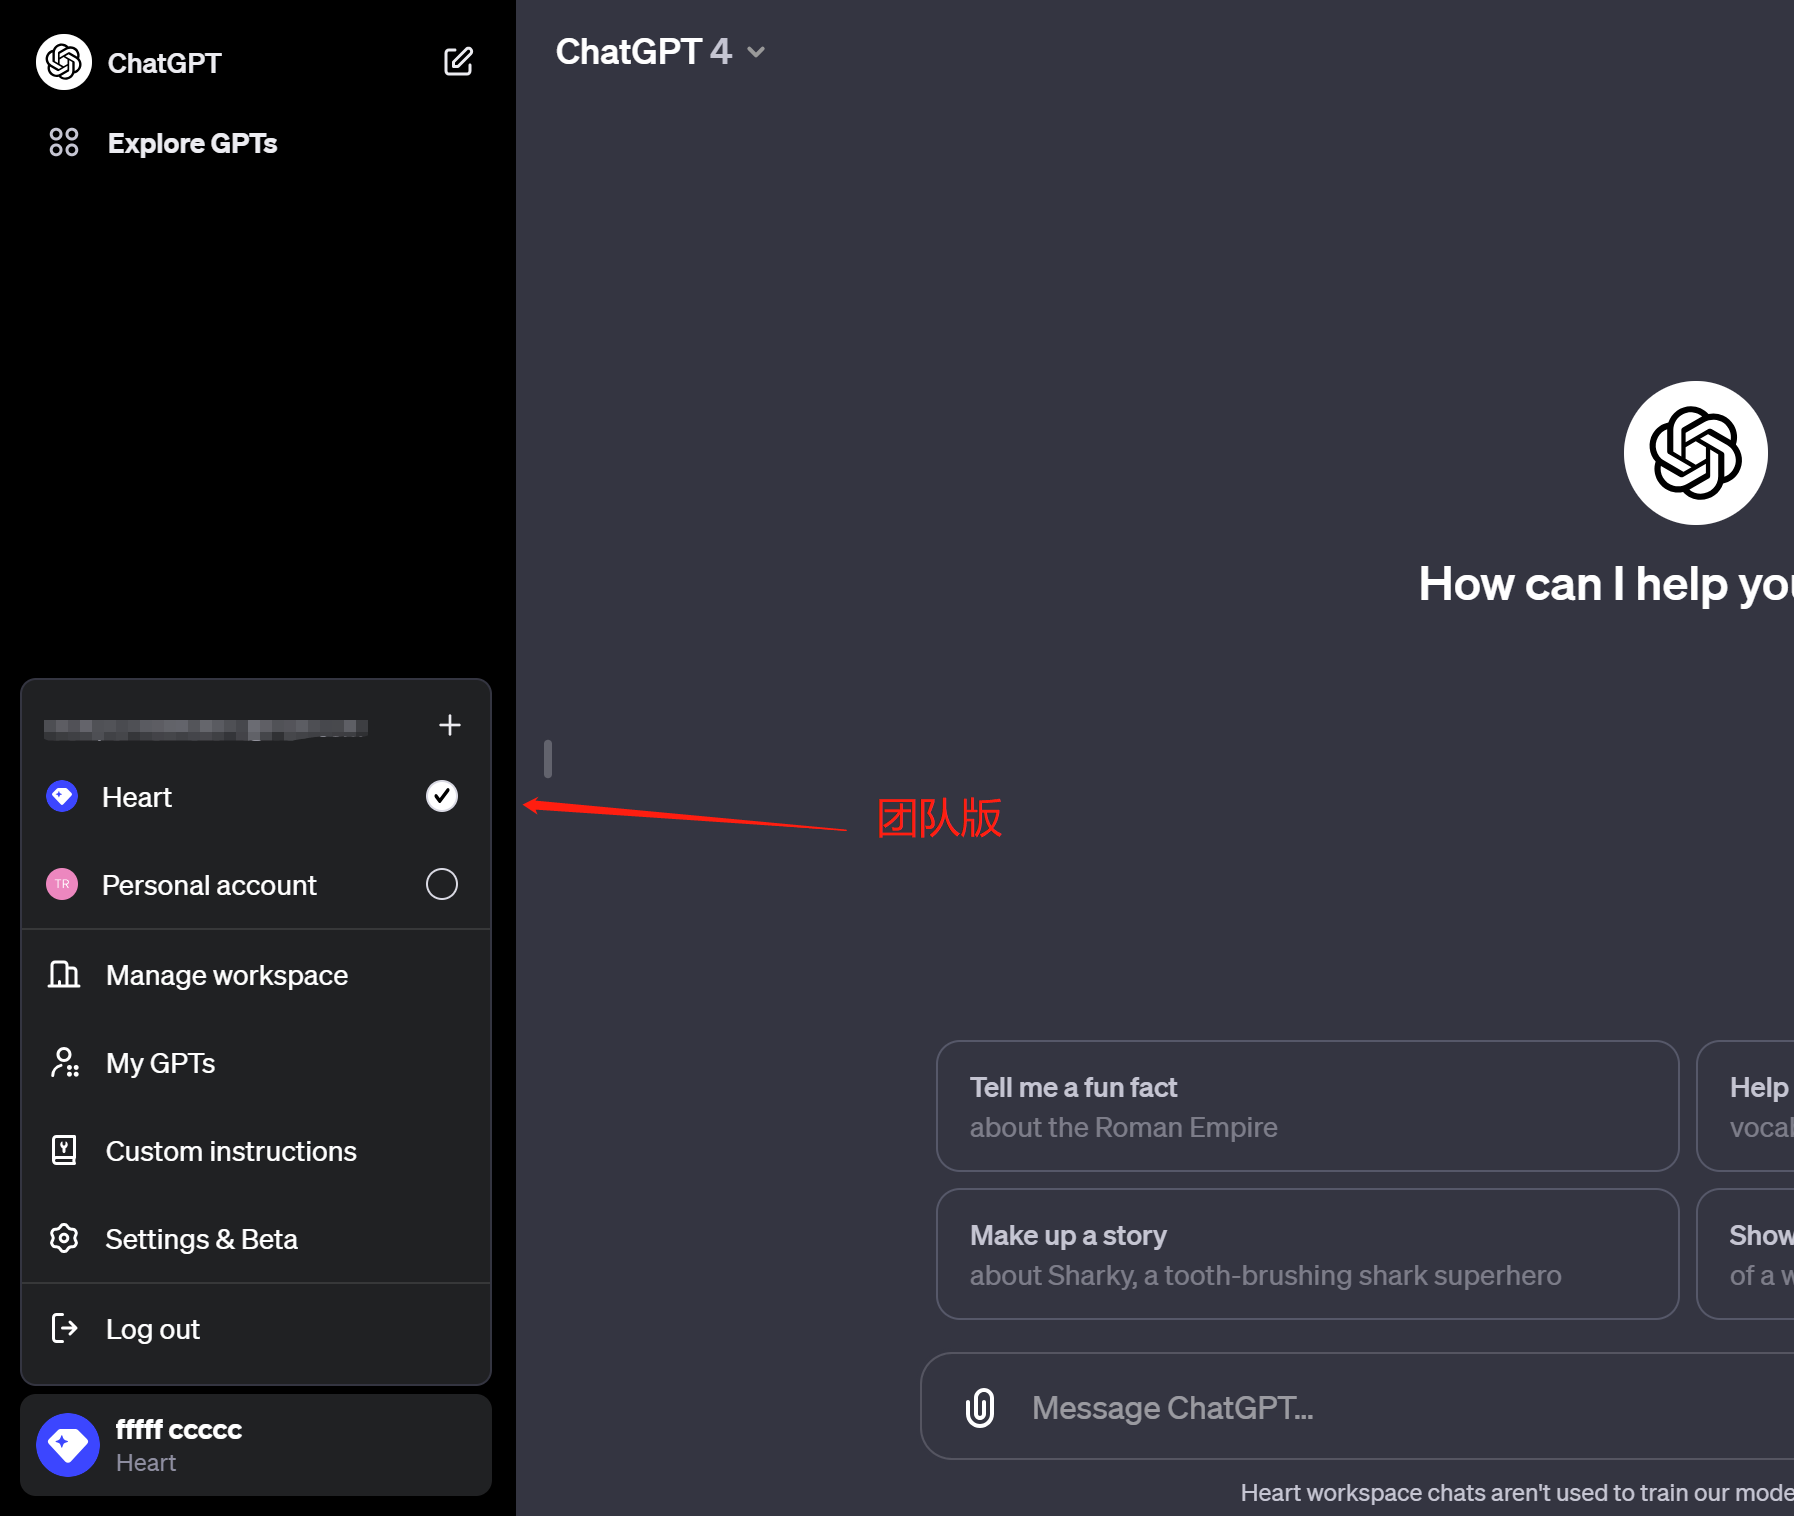Click the plus icon to add a workspace
Image resolution: width=1794 pixels, height=1516 pixels.
coord(450,725)
